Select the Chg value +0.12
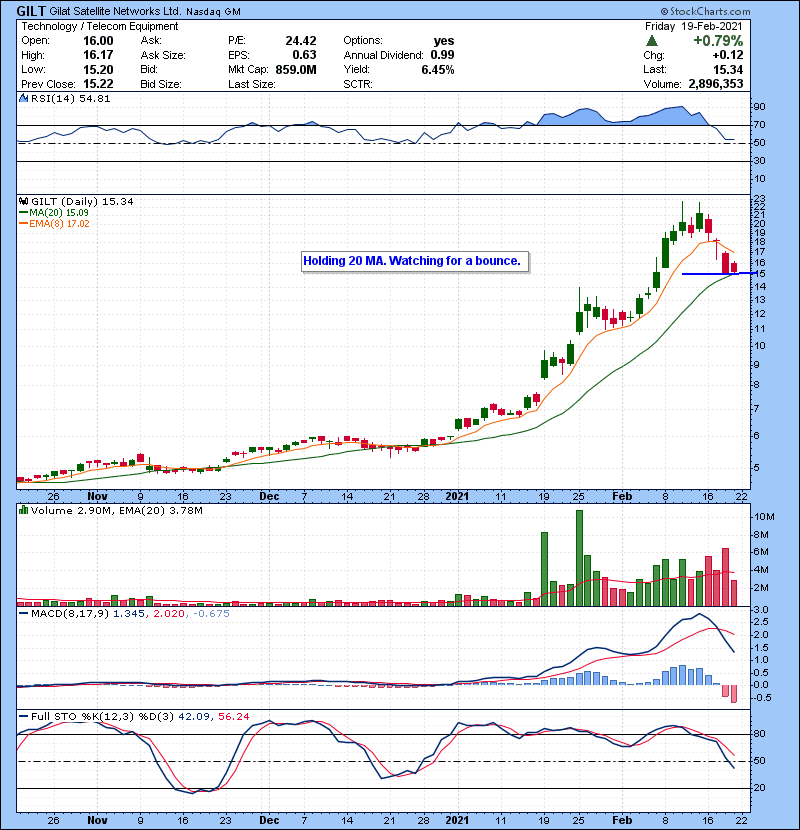The height and width of the screenshot is (830, 800). click(727, 55)
